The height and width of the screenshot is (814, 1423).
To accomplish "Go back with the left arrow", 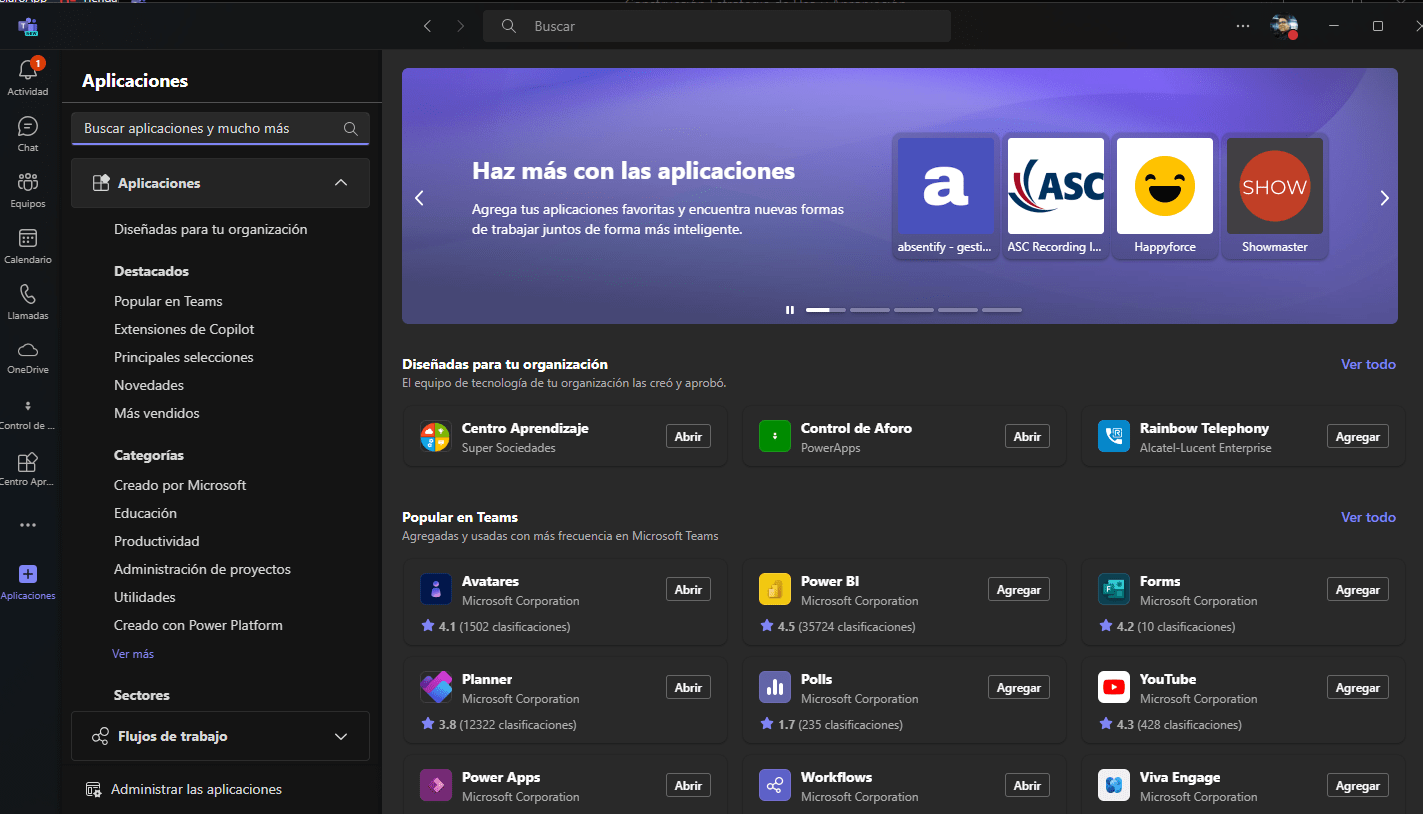I will (x=428, y=26).
